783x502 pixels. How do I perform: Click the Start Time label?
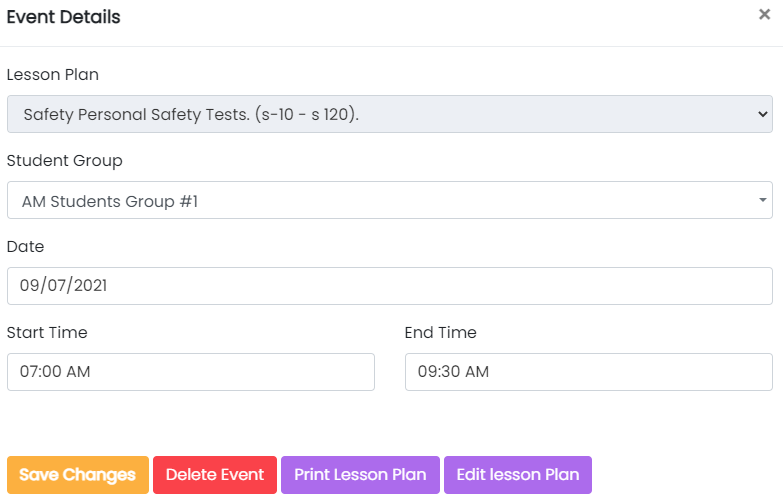click(x=47, y=332)
